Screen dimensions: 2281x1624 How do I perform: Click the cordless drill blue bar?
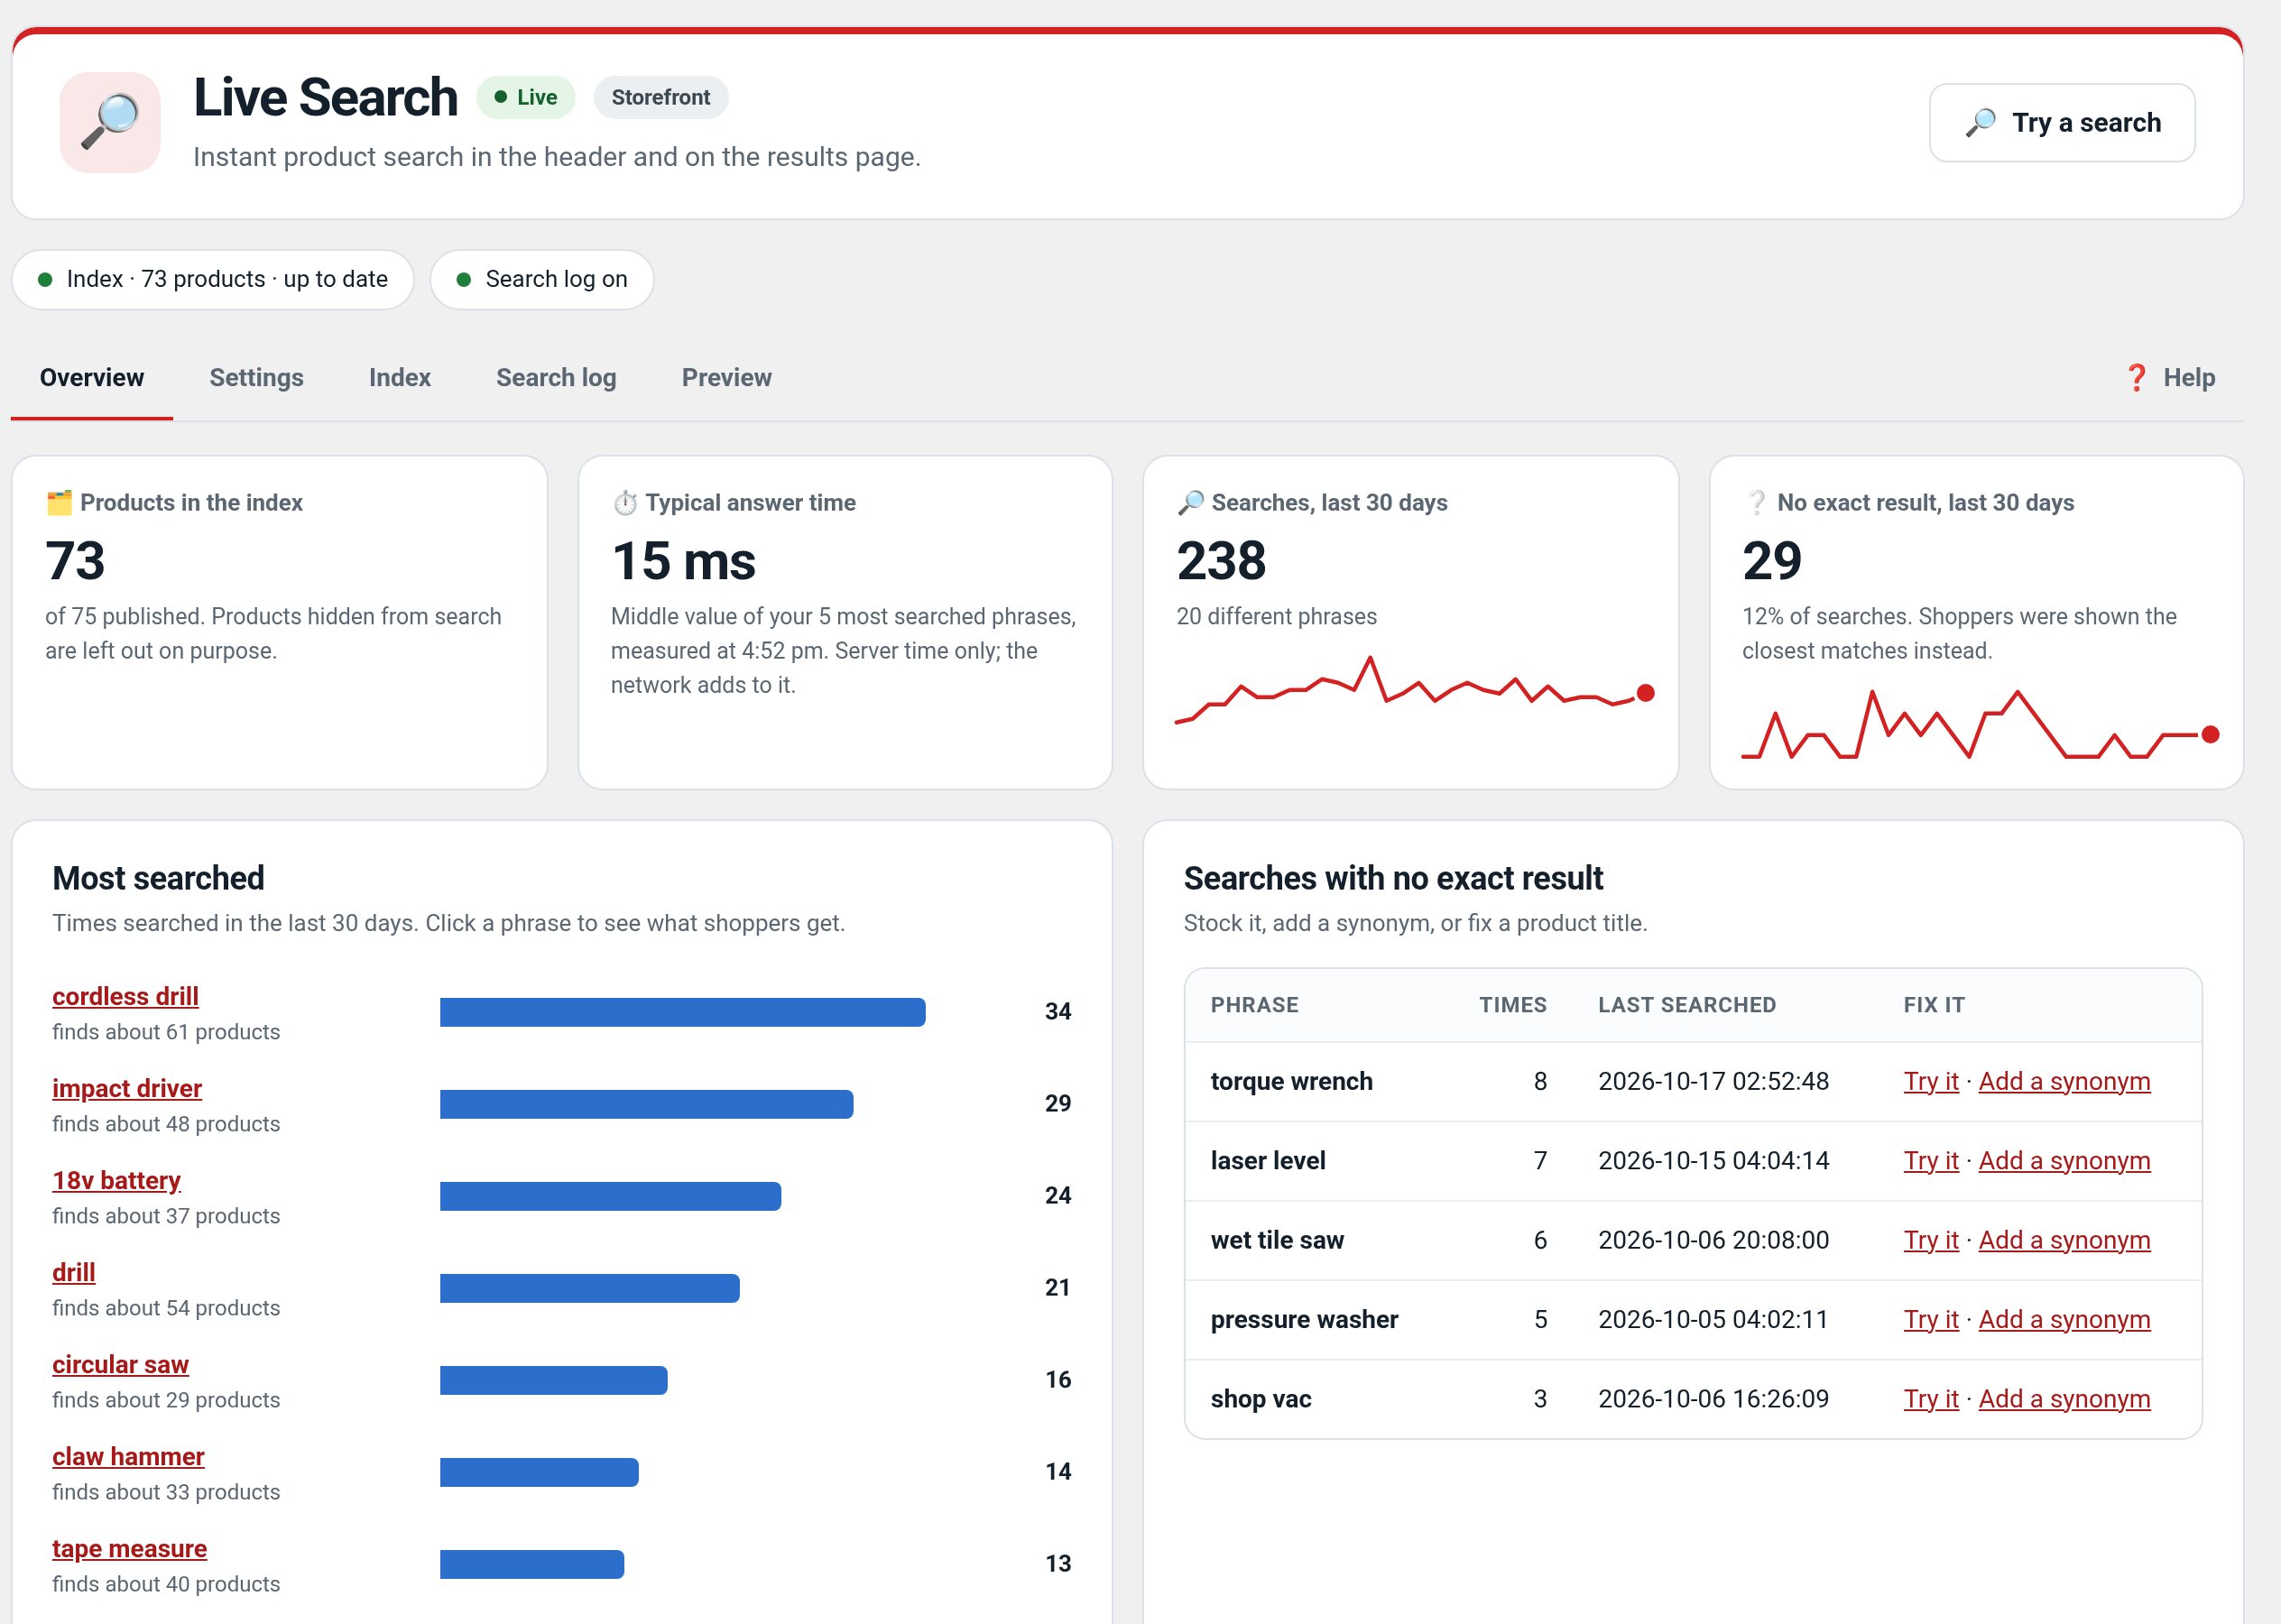[x=683, y=1012]
